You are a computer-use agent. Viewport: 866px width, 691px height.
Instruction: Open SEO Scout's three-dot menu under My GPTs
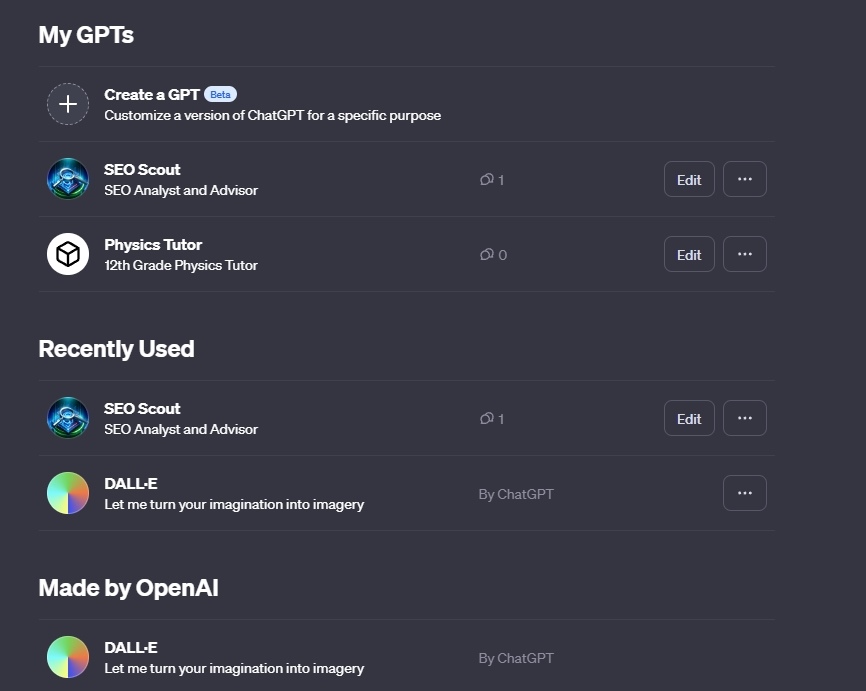click(744, 178)
